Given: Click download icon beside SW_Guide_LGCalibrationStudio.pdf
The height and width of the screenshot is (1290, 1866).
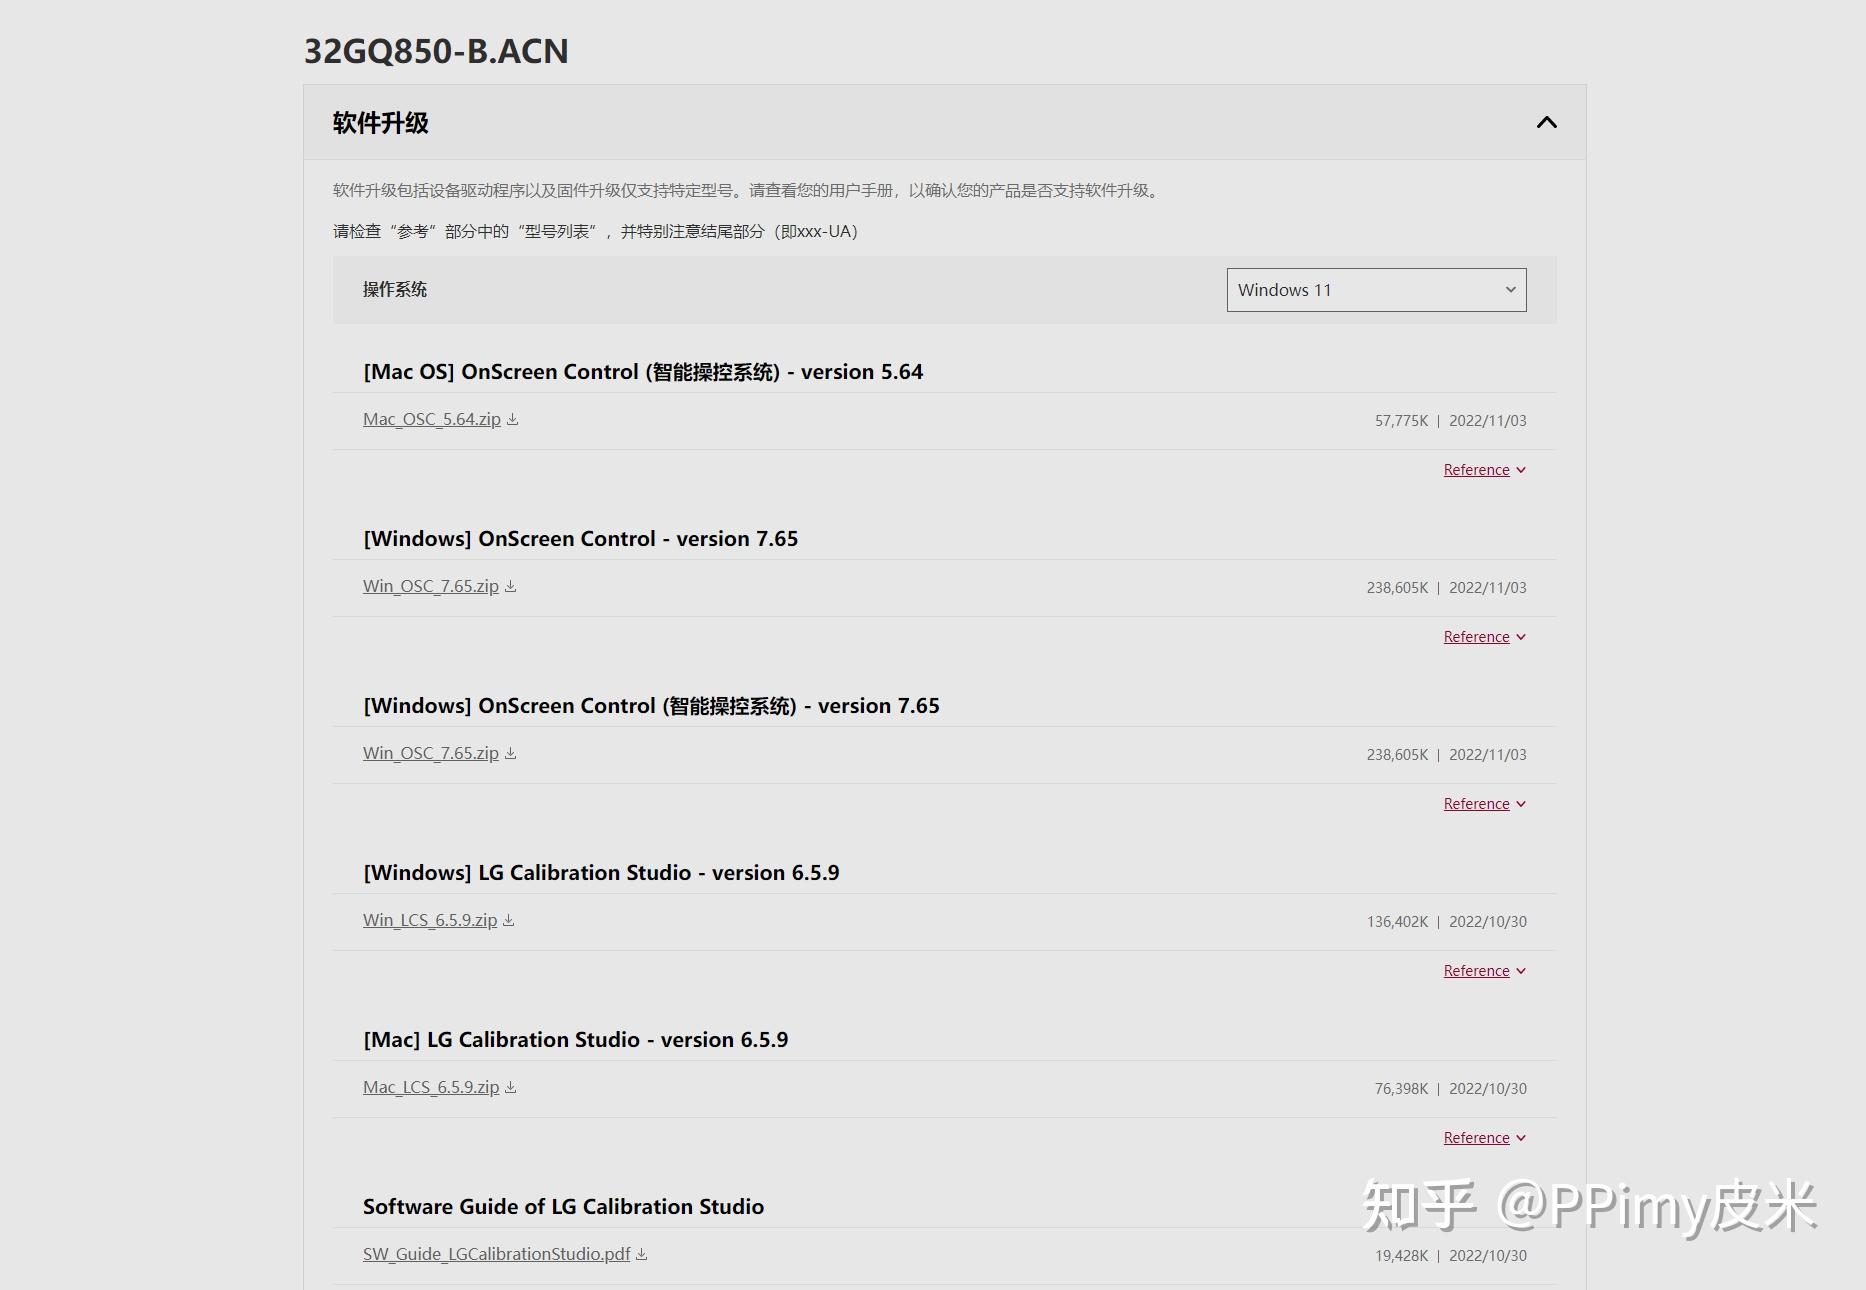Looking at the screenshot, I should pyautogui.click(x=642, y=1255).
